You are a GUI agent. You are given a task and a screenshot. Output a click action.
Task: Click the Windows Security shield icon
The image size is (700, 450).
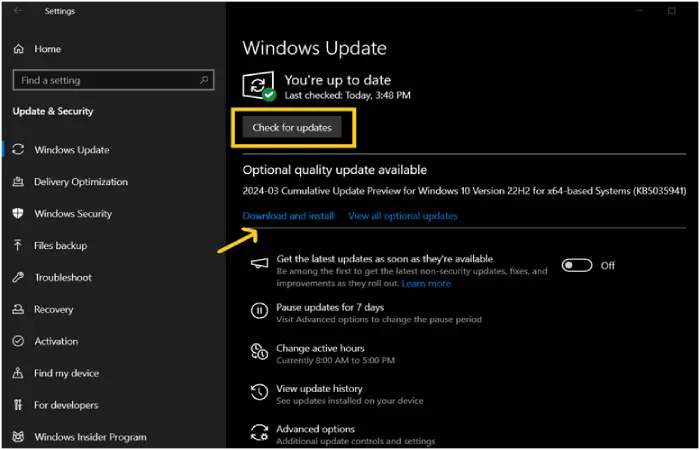coord(18,213)
